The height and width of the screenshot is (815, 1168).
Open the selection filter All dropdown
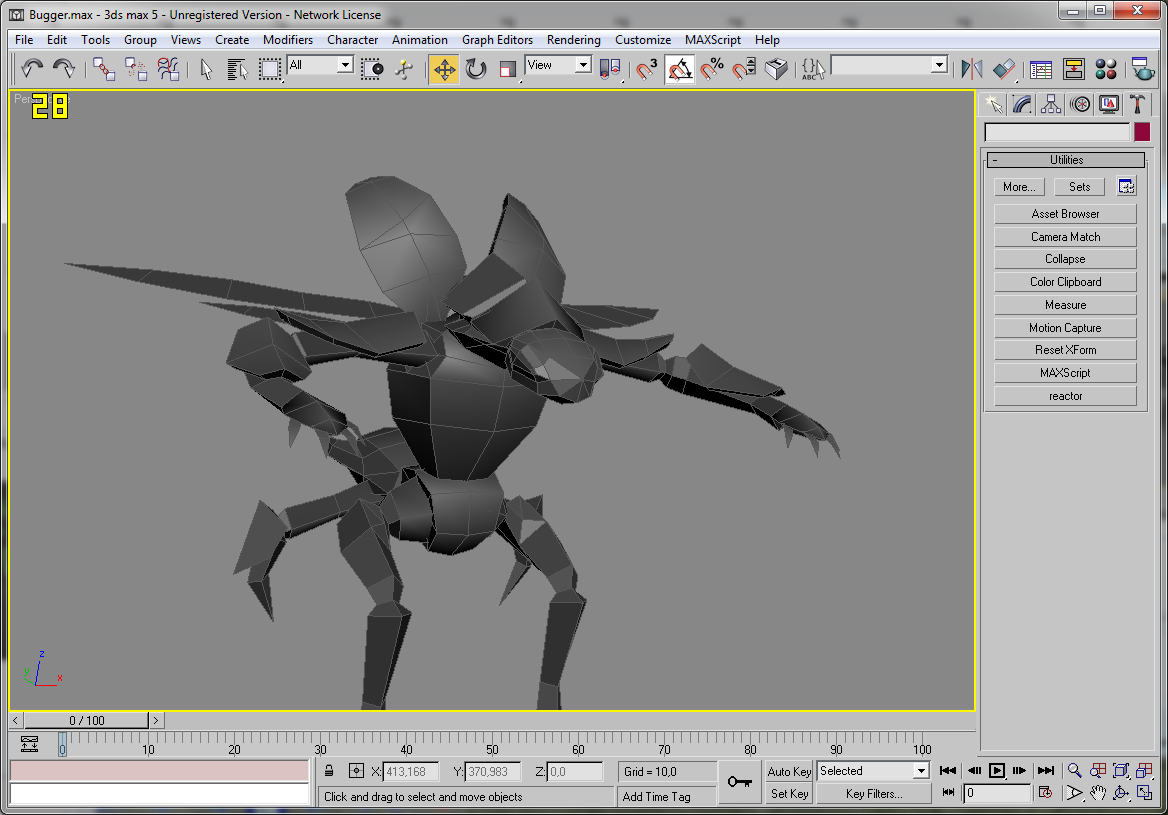[x=320, y=66]
